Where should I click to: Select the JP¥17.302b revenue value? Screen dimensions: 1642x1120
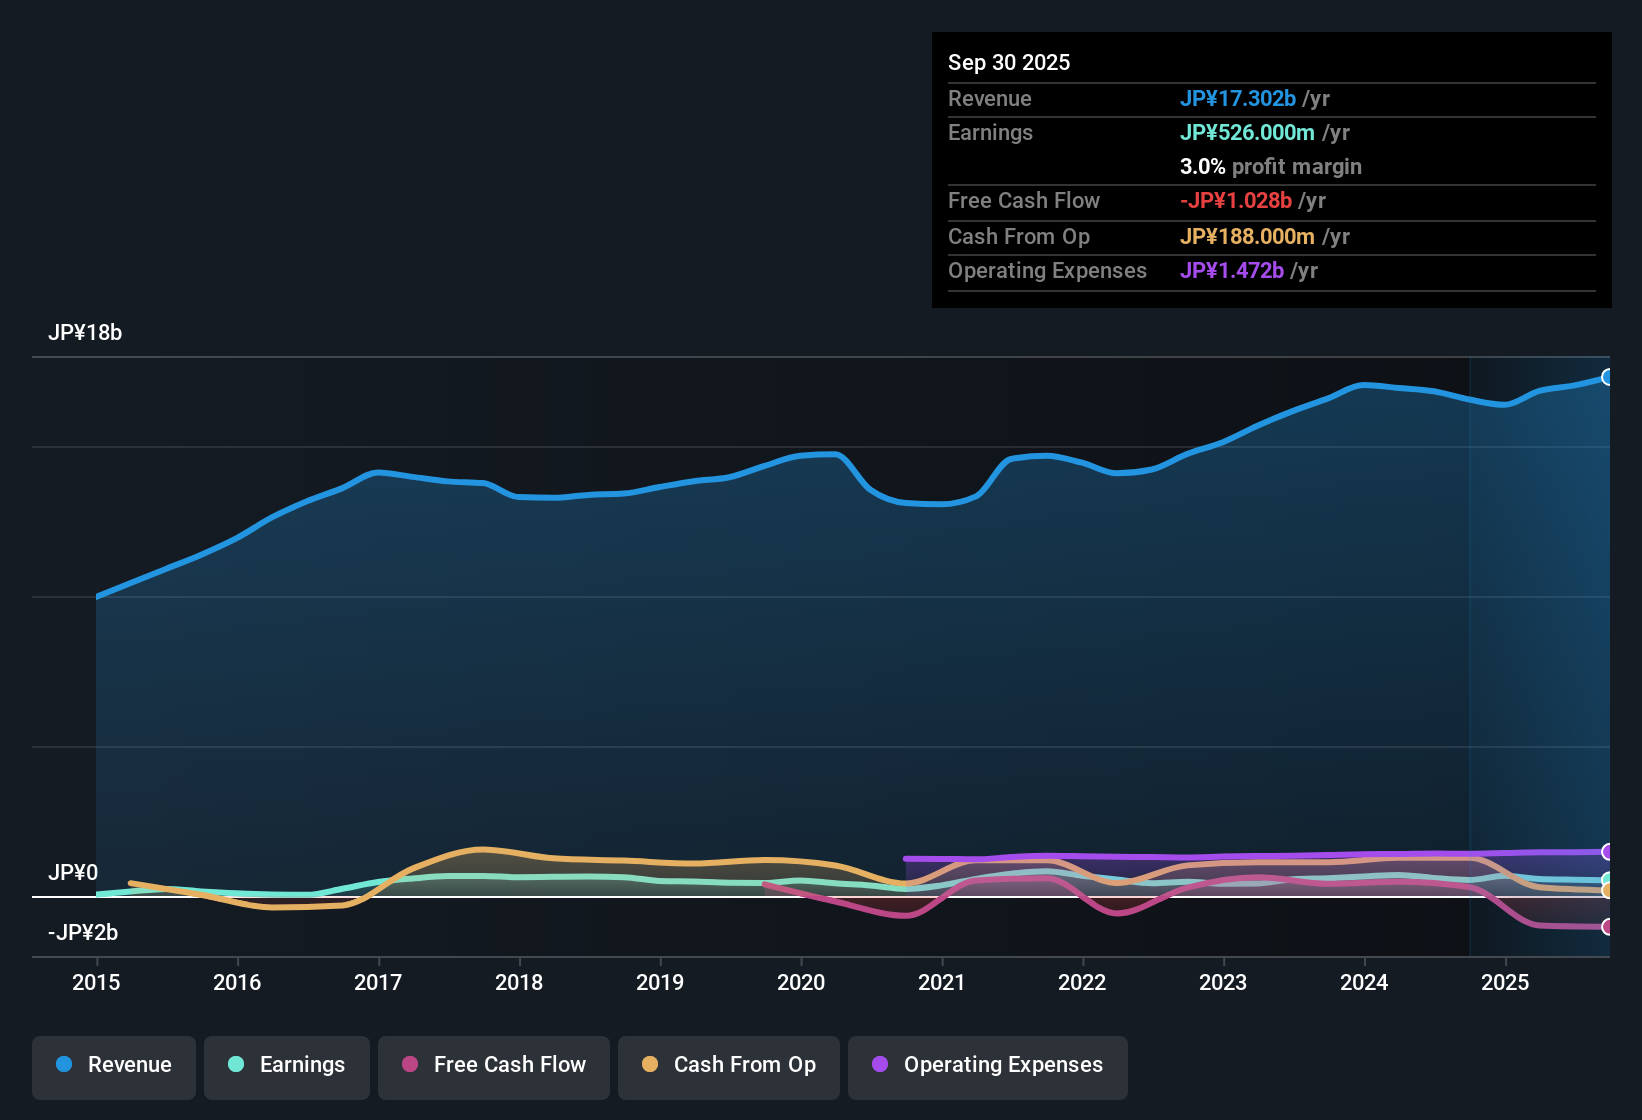(1239, 98)
